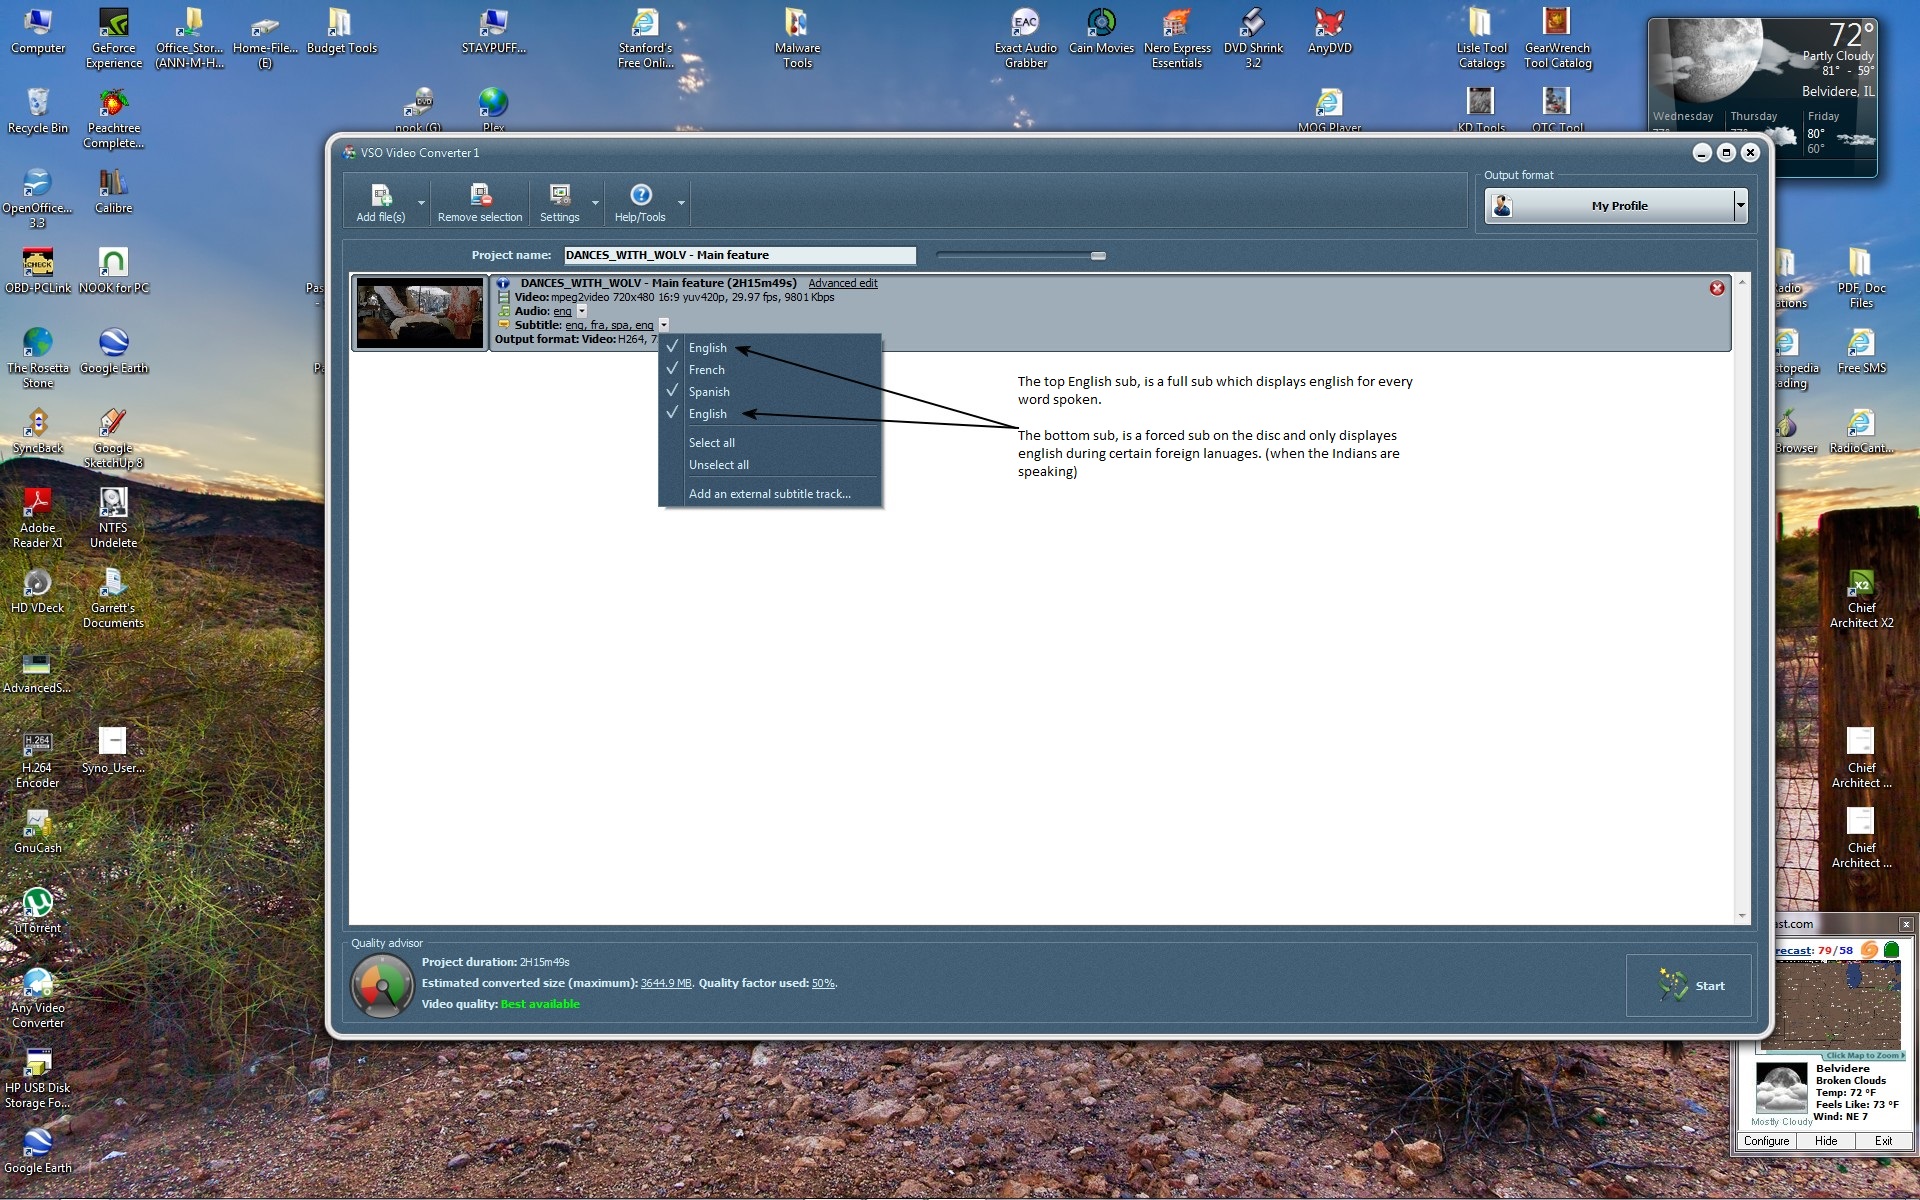Expand the Add file(s) dropdown arrow
Viewport: 1920px width, 1200px height.
point(421,203)
